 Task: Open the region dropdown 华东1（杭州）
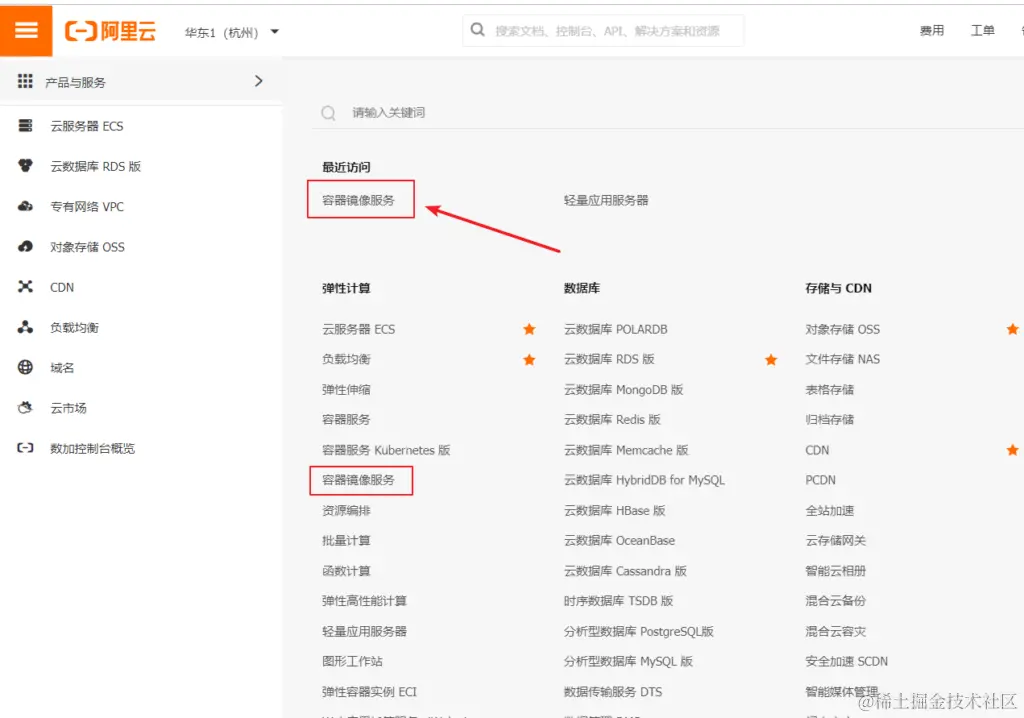(232, 32)
